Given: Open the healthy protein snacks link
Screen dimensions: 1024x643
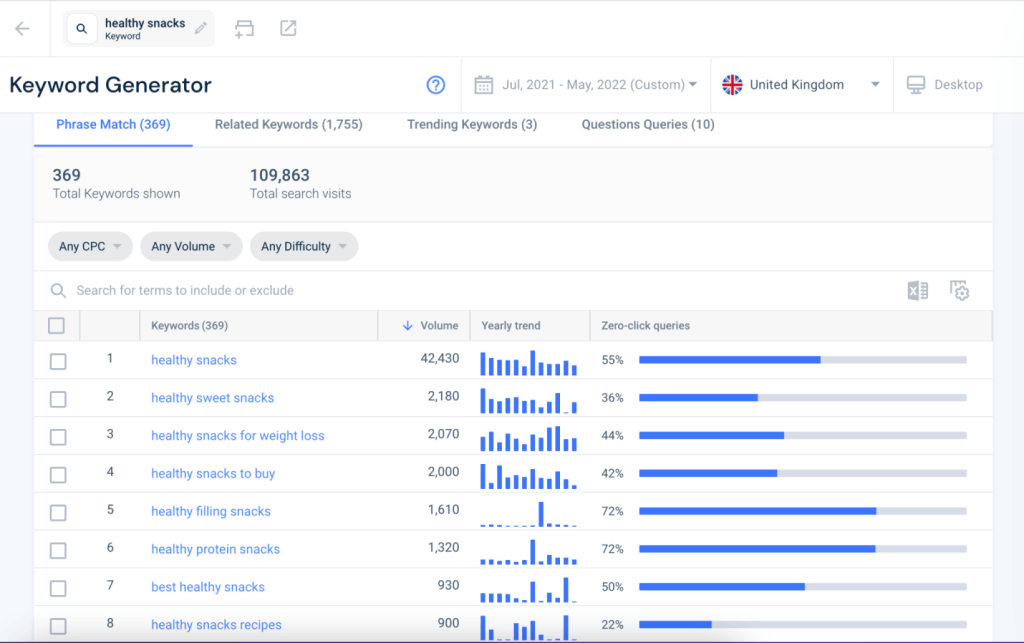Looking at the screenshot, I should 216,549.
